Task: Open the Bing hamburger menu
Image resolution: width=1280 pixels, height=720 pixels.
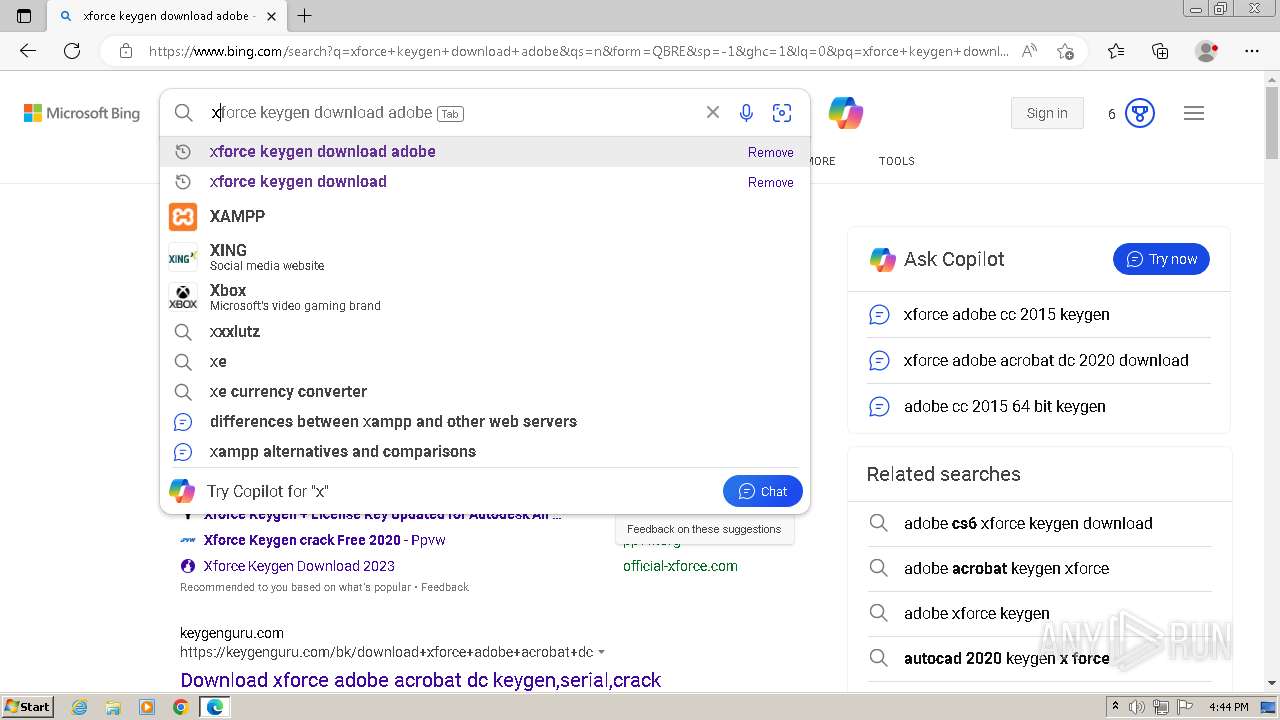Action: click(1194, 113)
